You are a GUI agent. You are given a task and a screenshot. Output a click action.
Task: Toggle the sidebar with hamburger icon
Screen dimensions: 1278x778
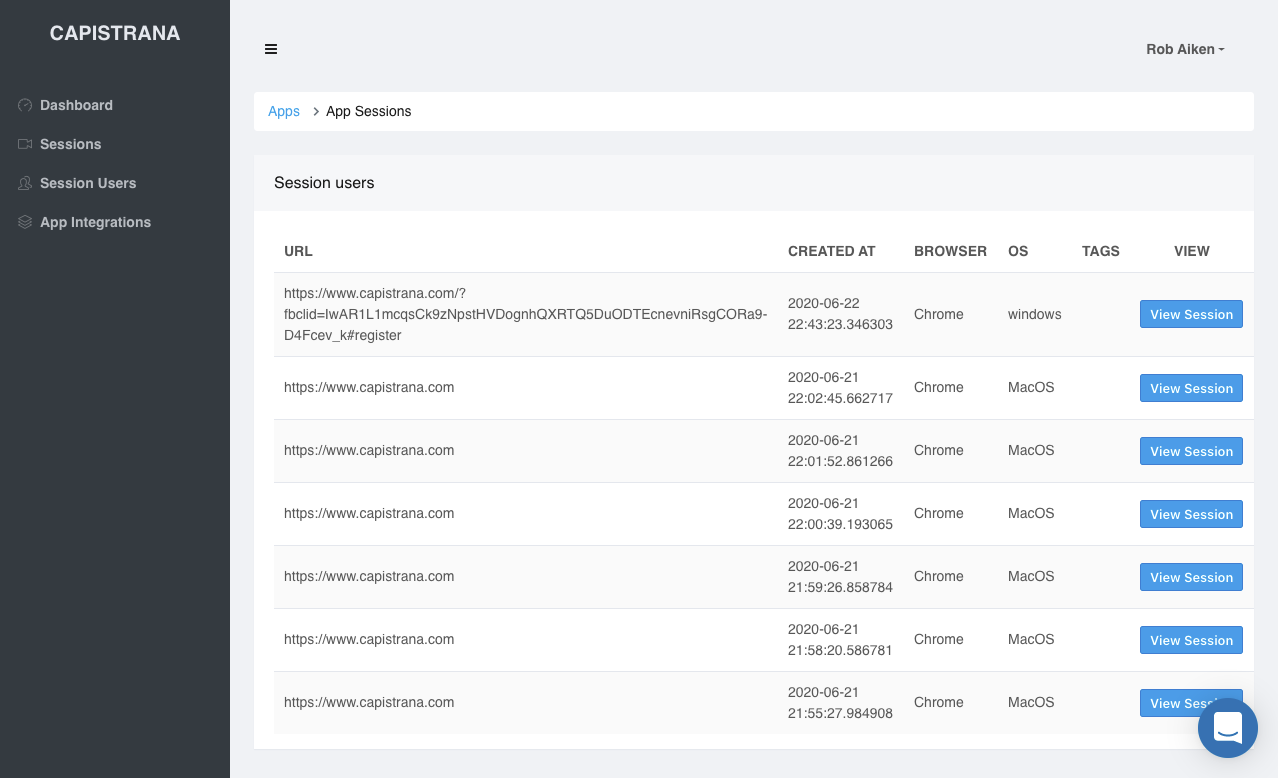point(271,49)
